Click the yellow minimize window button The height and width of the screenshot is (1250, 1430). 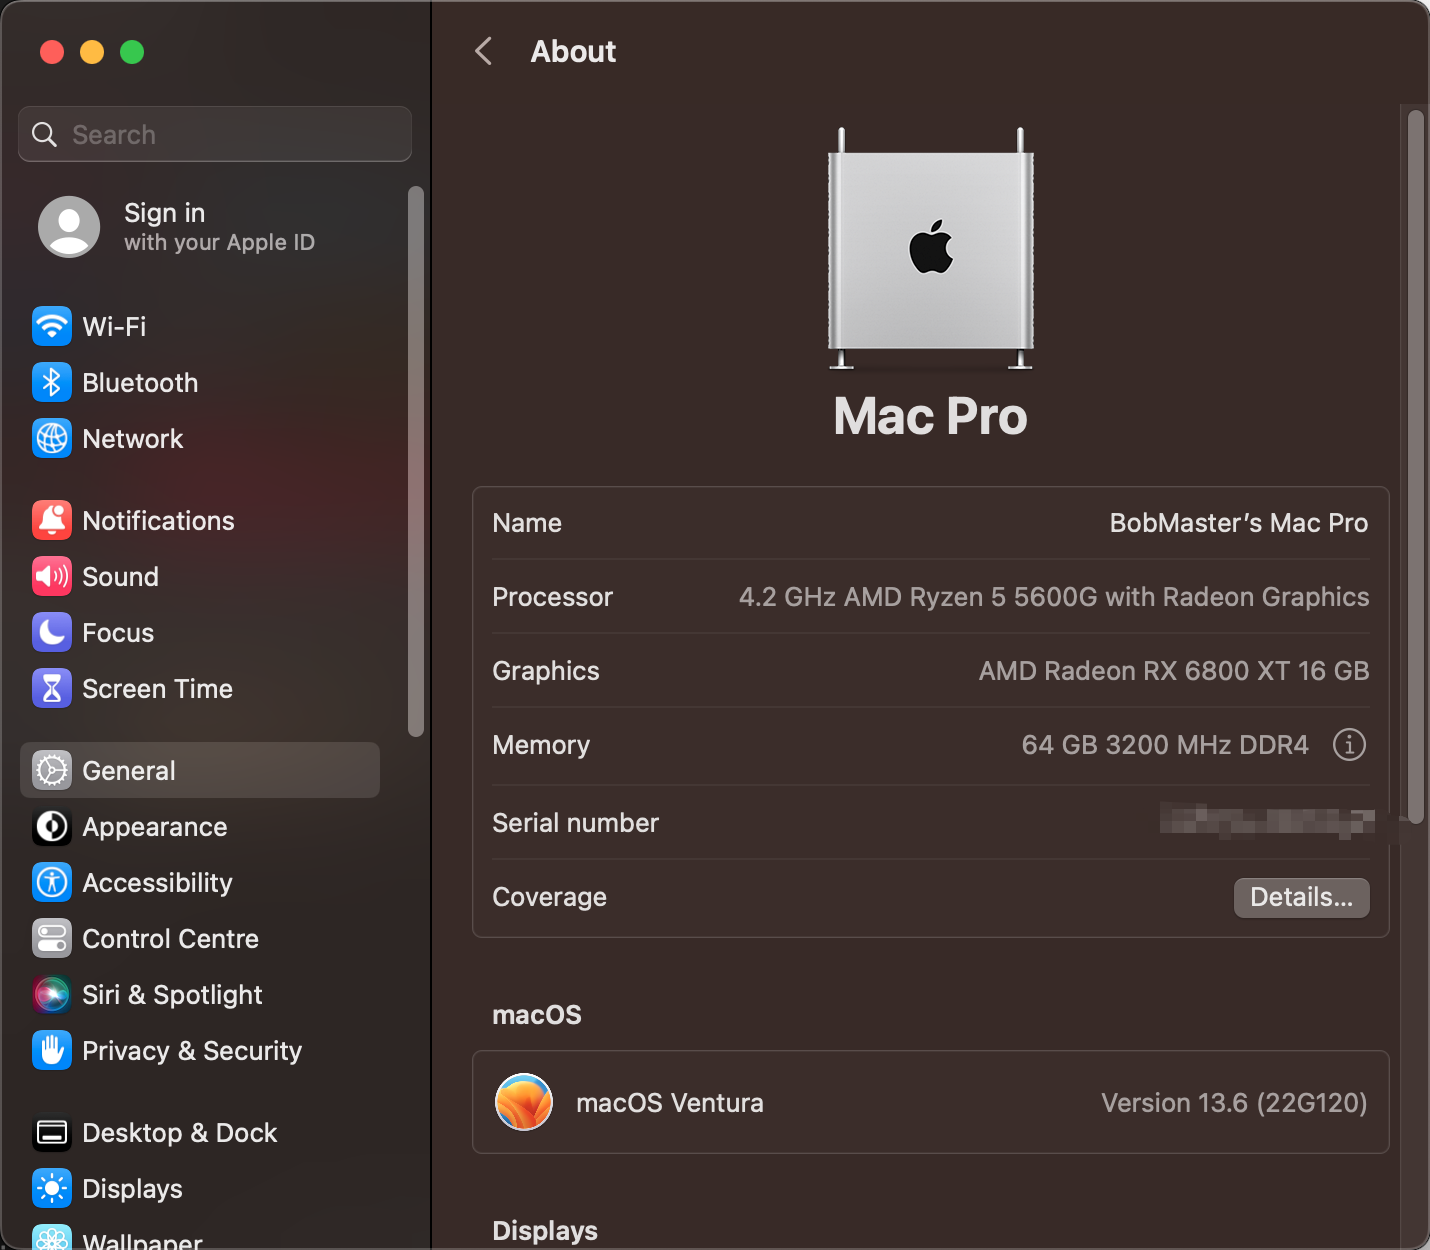coord(92,51)
